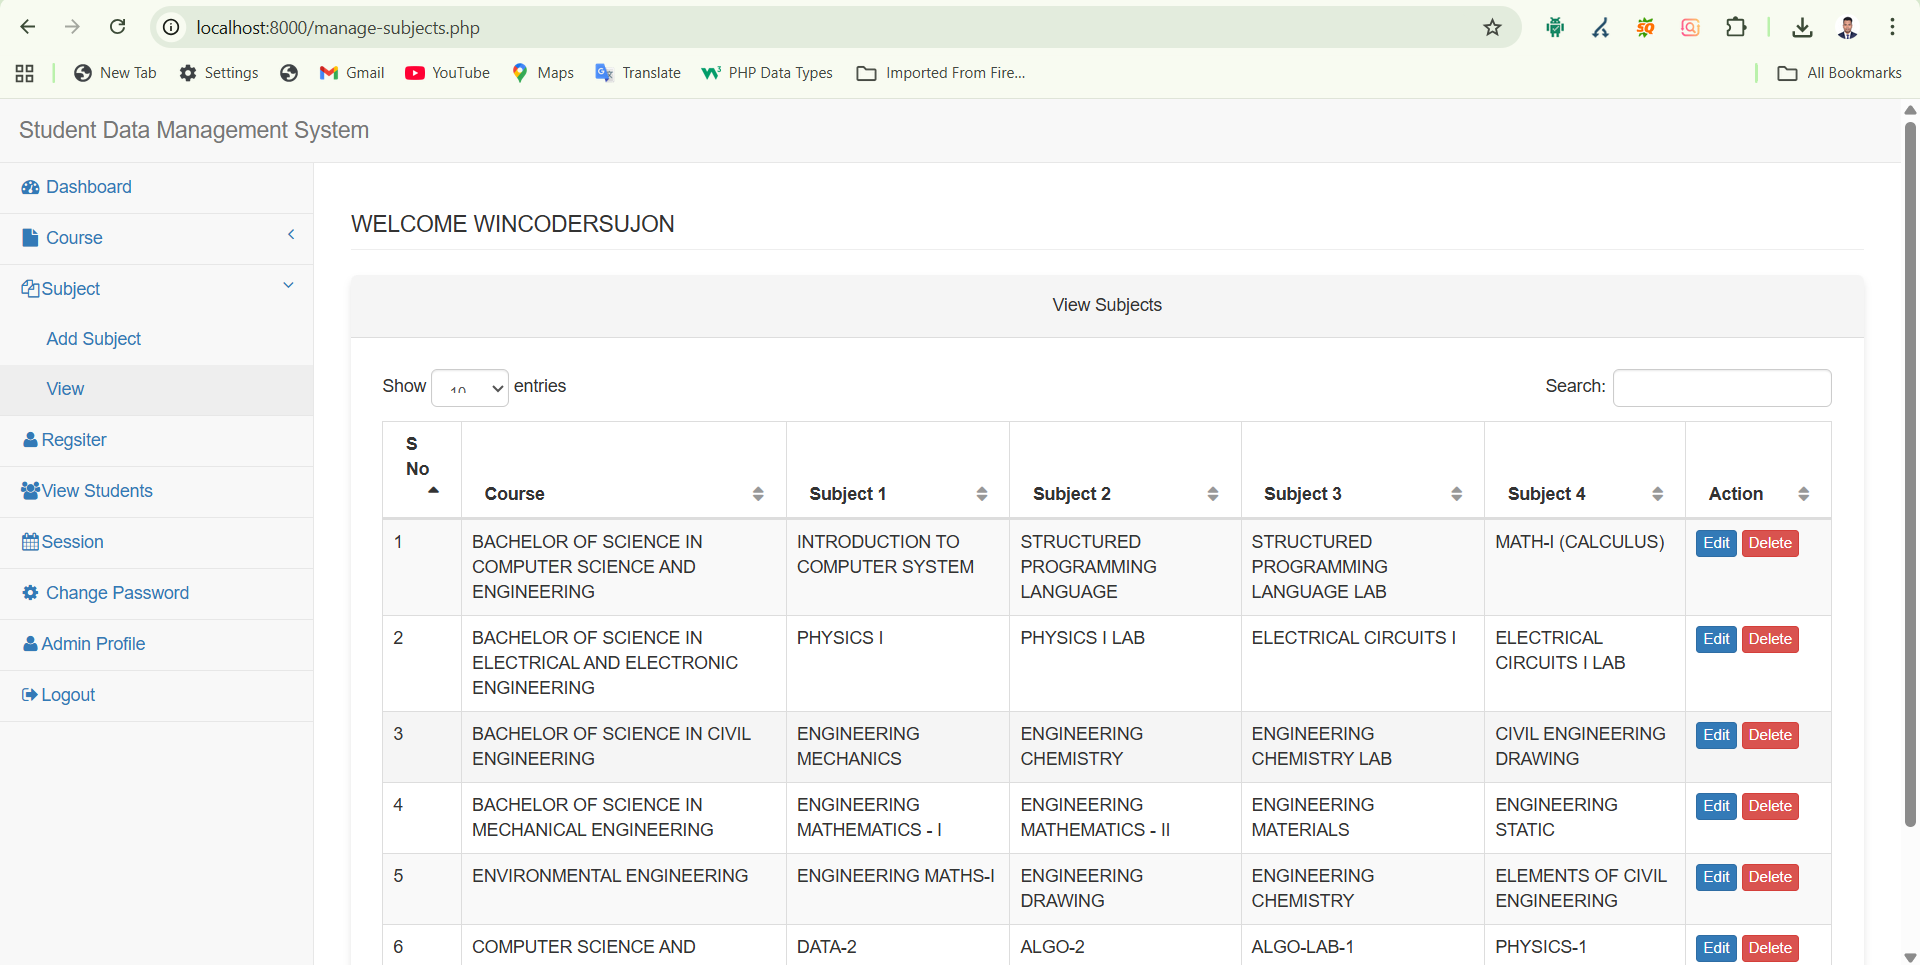Toggle sorting on the Course column
Screen dimensions: 1920x965
click(757, 494)
